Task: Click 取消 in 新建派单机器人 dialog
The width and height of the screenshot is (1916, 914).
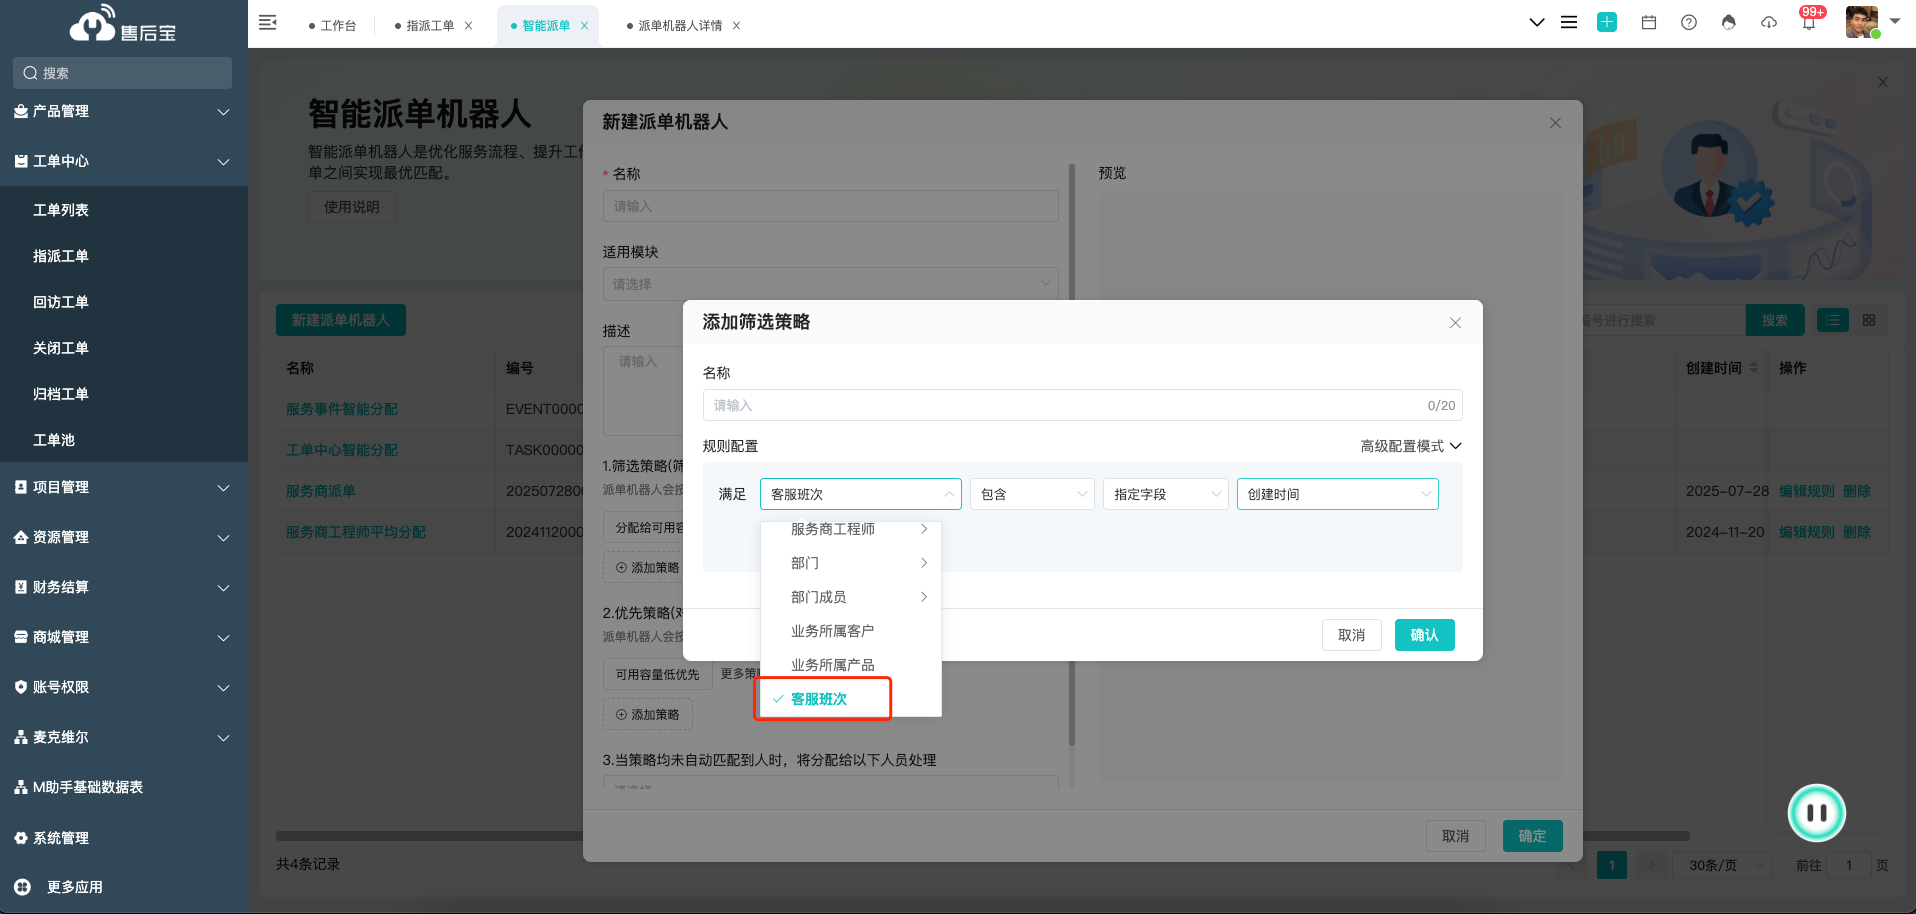Action: coord(1456,836)
